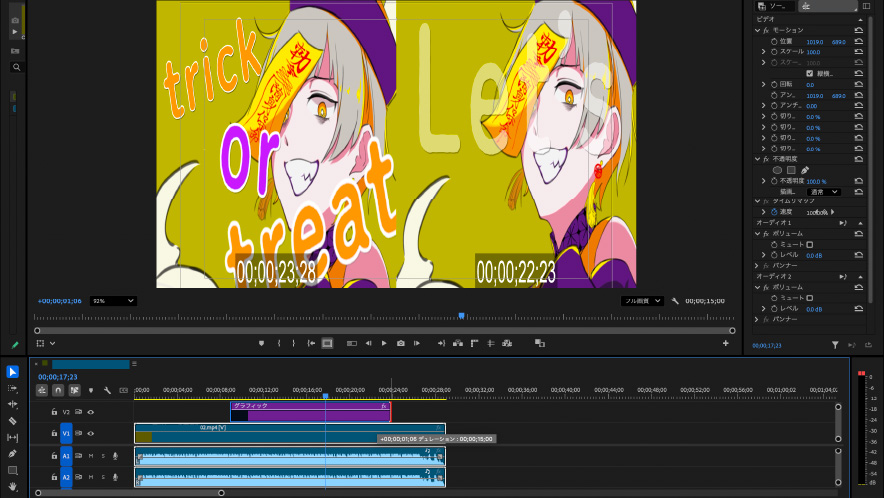Click the purple graphic clip on V2

(310, 411)
